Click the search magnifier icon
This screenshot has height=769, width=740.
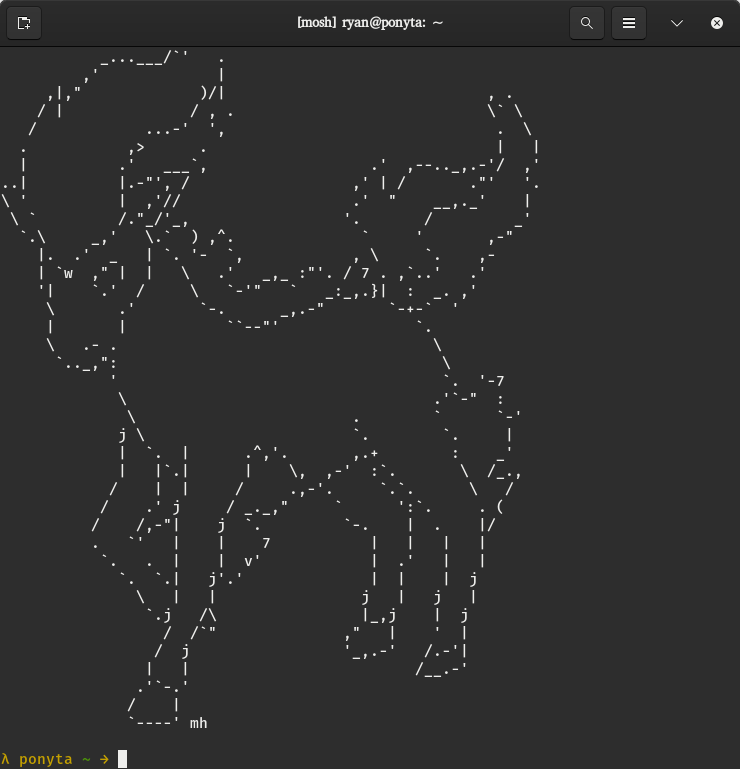586,23
